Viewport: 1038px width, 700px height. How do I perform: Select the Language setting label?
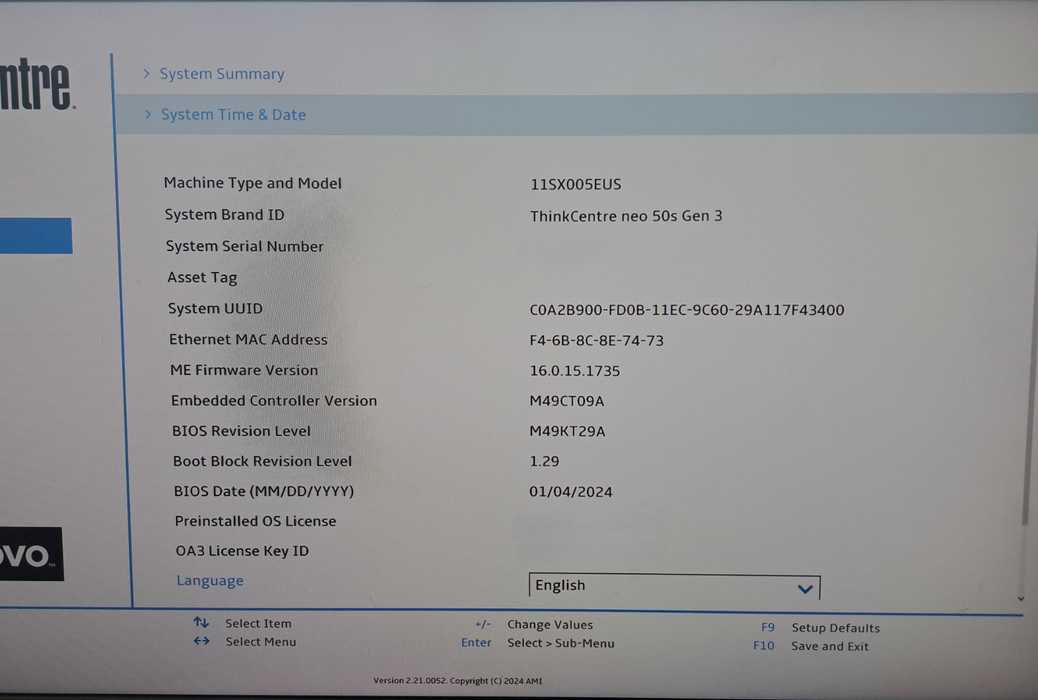210,581
